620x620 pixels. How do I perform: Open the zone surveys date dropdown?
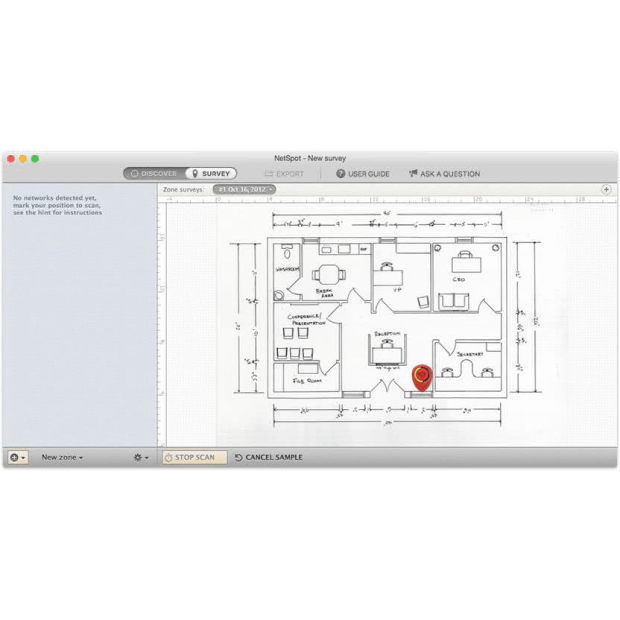pos(244,189)
